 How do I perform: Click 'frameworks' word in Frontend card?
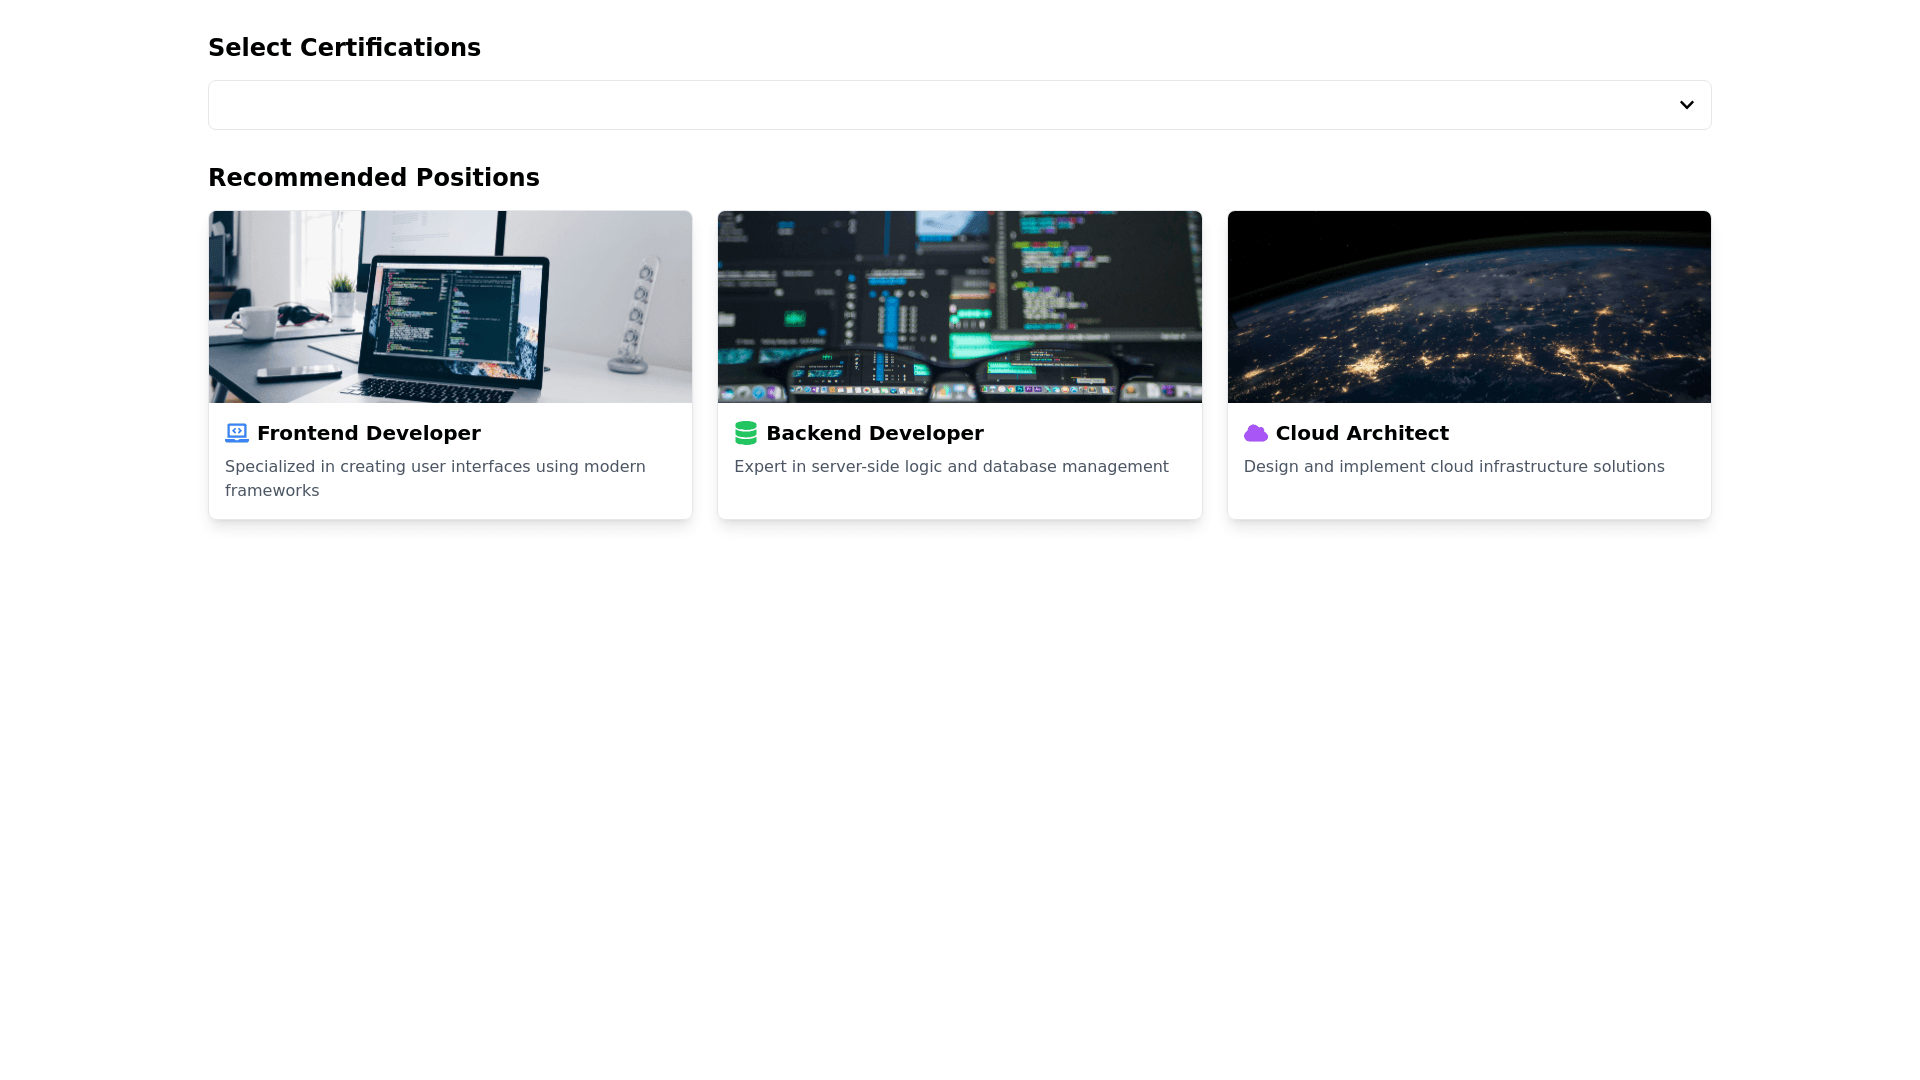(x=272, y=491)
